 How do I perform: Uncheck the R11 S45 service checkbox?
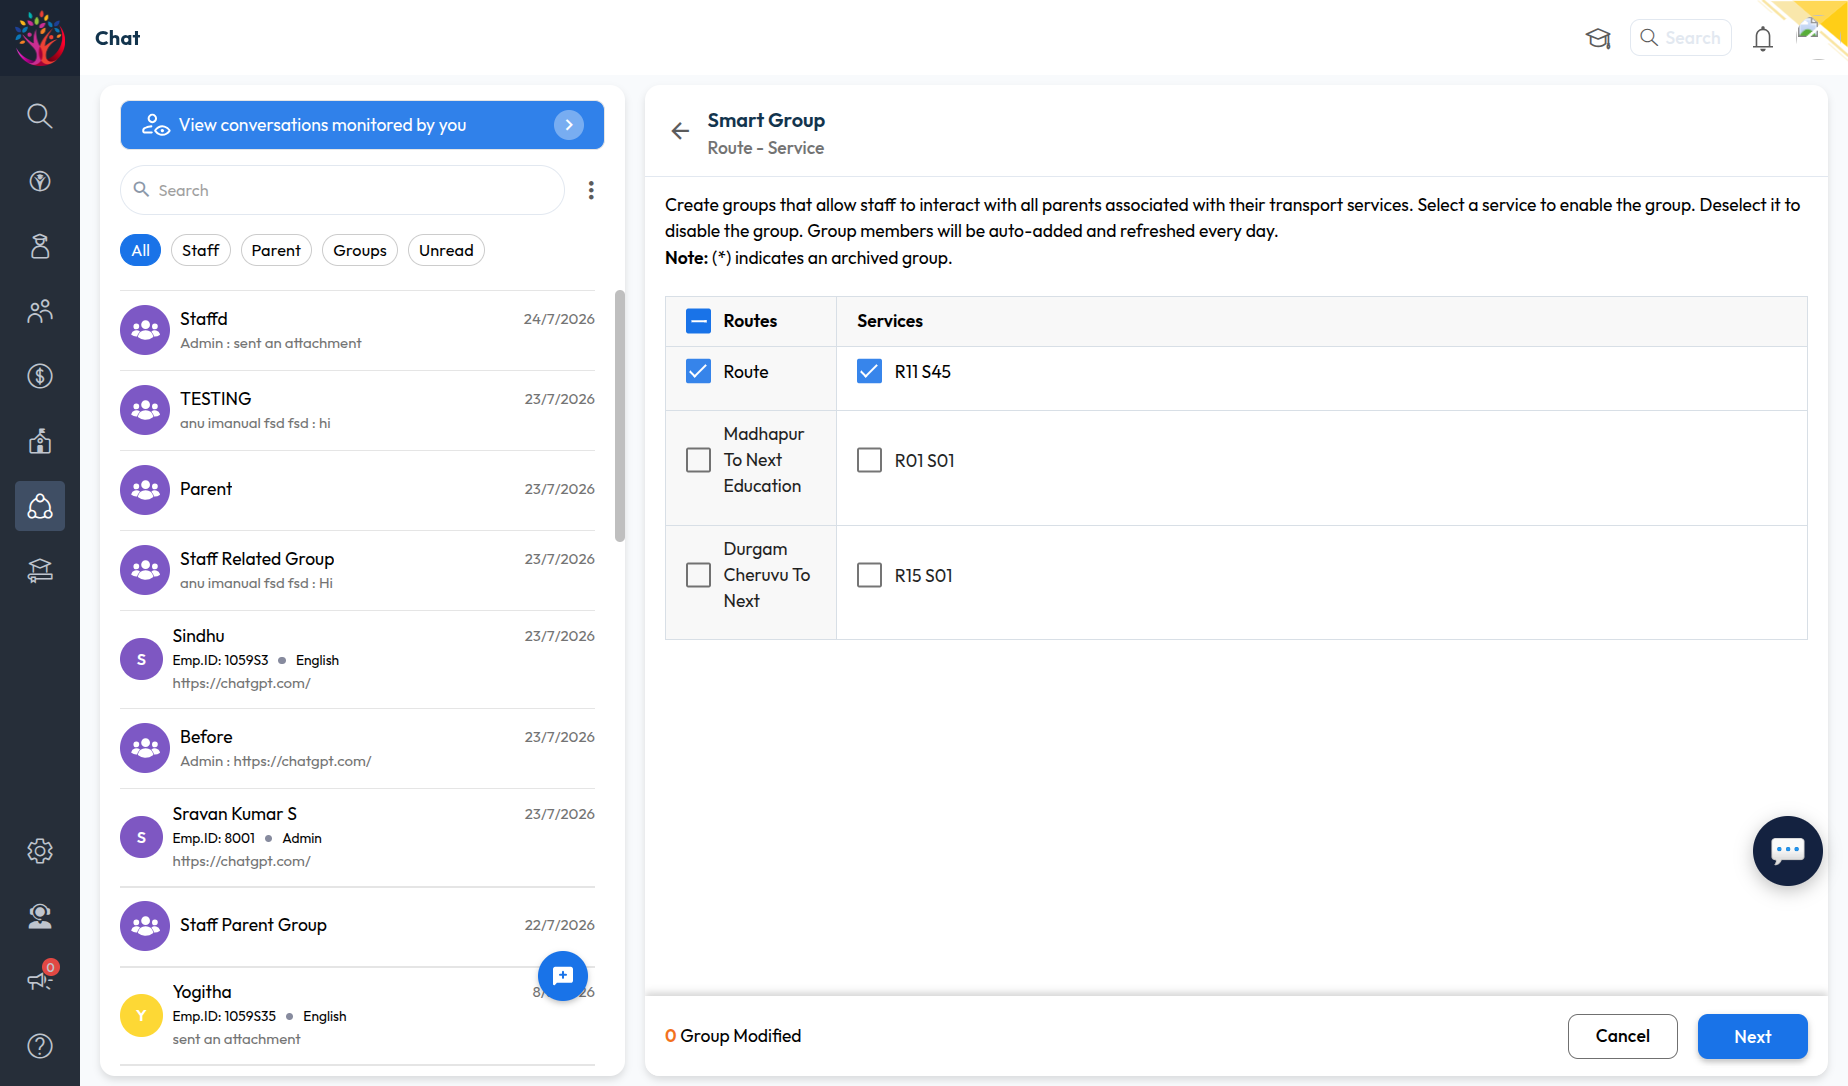(x=869, y=372)
